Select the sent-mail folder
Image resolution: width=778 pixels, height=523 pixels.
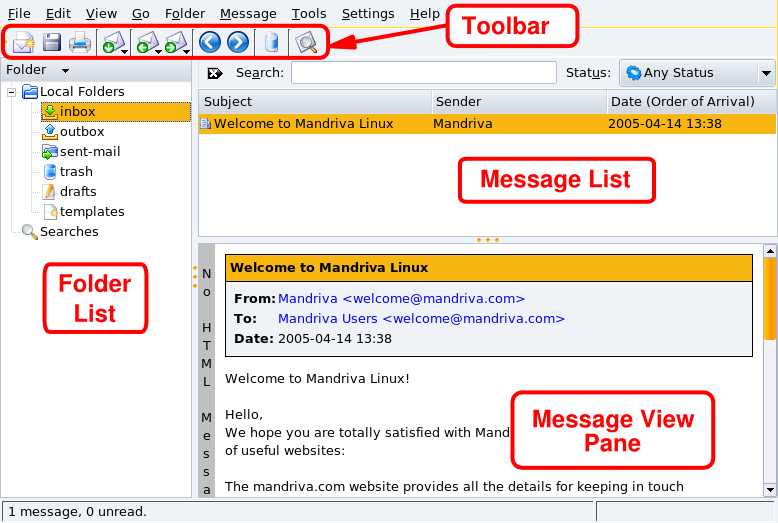click(x=81, y=152)
